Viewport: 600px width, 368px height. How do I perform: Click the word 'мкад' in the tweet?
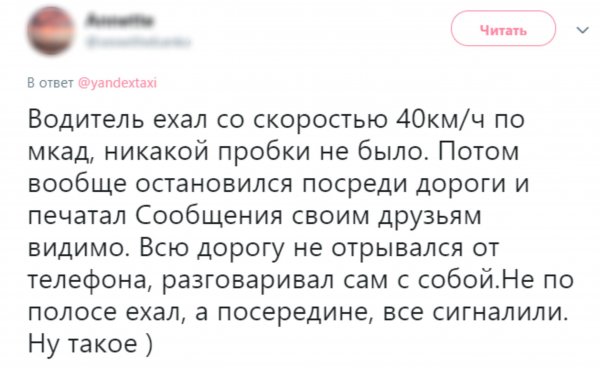tap(61, 152)
